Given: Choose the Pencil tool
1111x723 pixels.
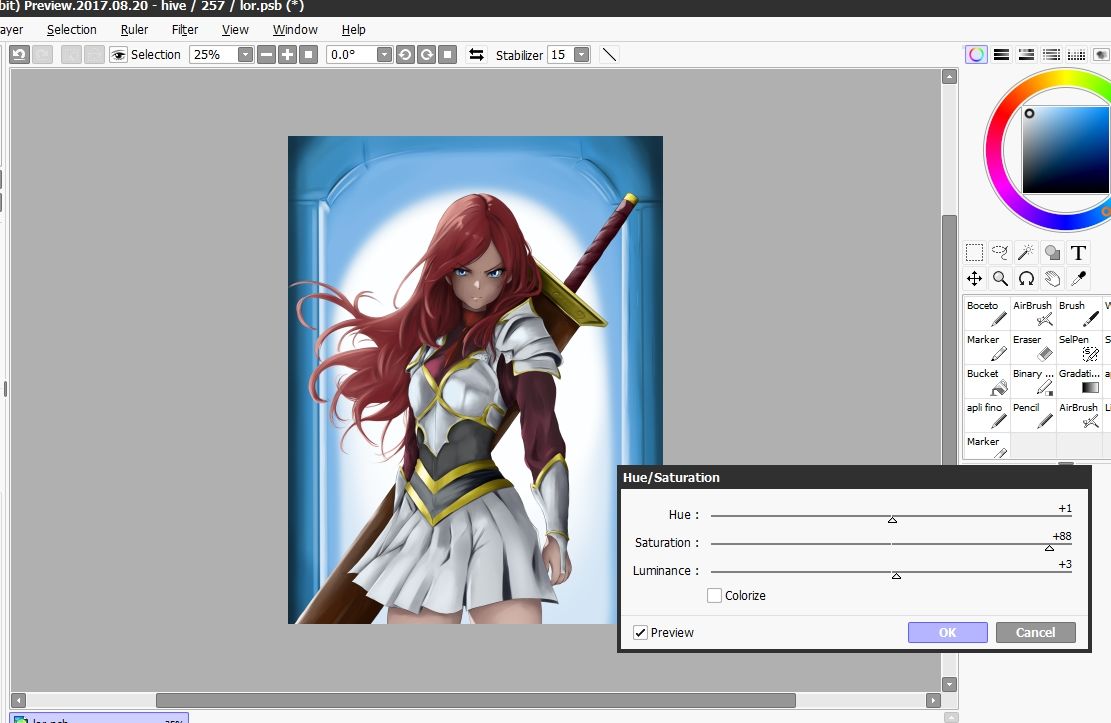Looking at the screenshot, I should coord(1033,415).
